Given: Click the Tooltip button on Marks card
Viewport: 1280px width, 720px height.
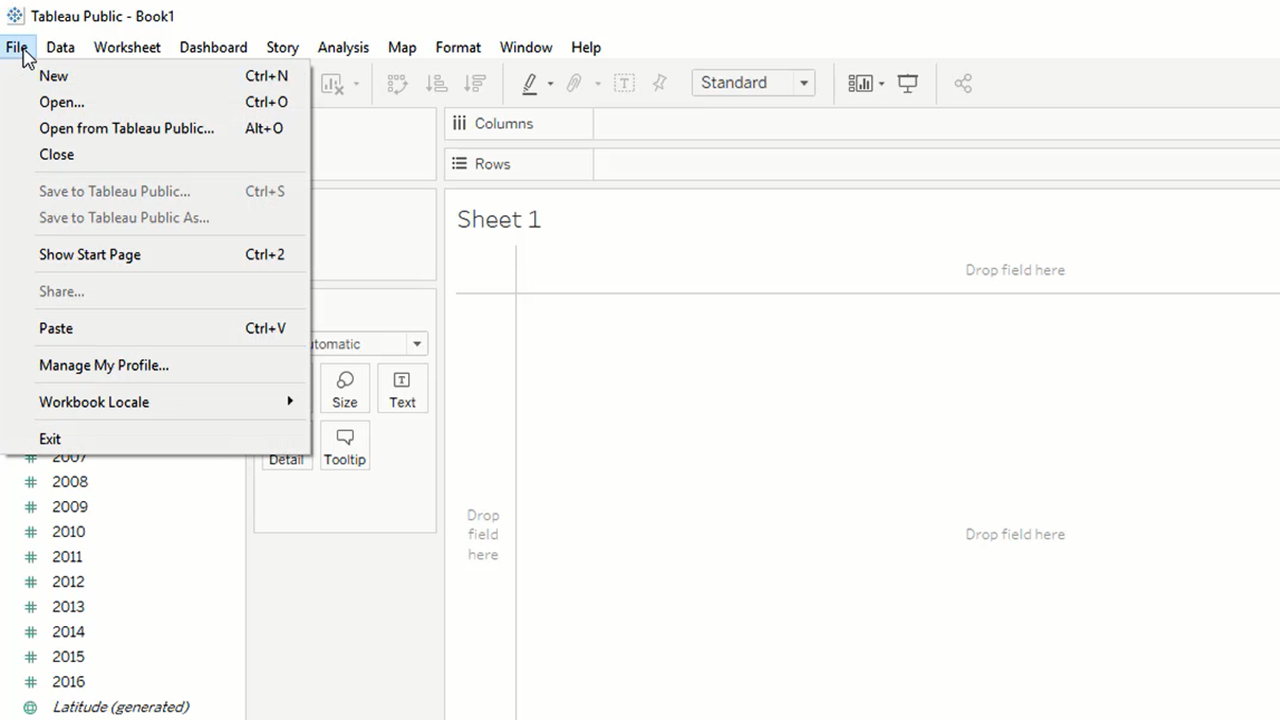Looking at the screenshot, I should click(345, 446).
